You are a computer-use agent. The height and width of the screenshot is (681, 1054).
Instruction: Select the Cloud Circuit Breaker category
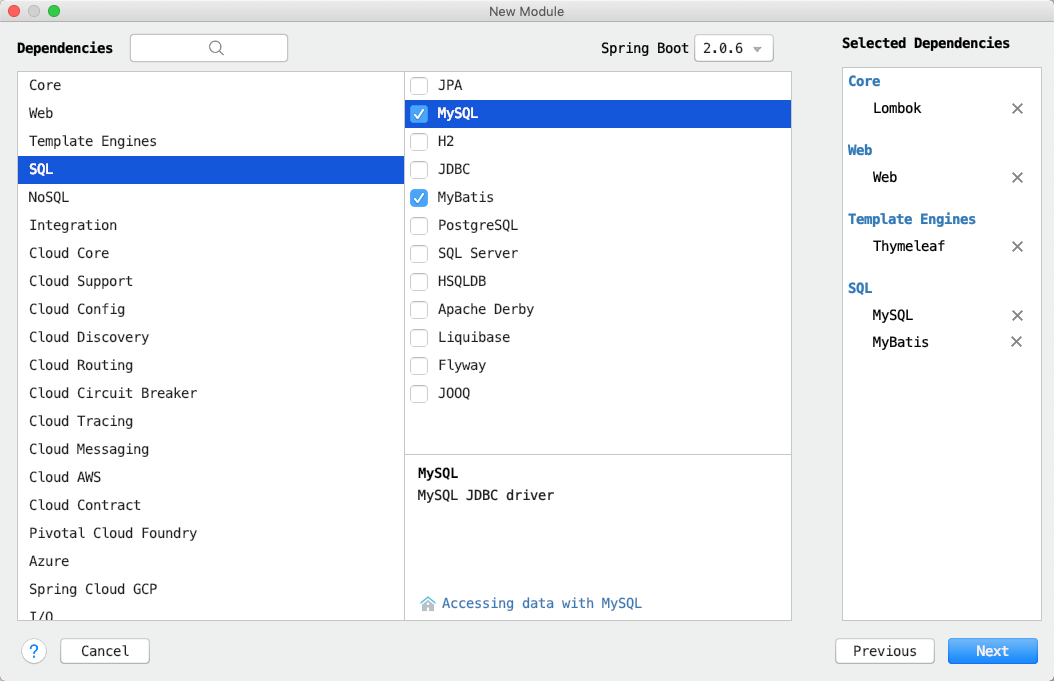(x=211, y=393)
